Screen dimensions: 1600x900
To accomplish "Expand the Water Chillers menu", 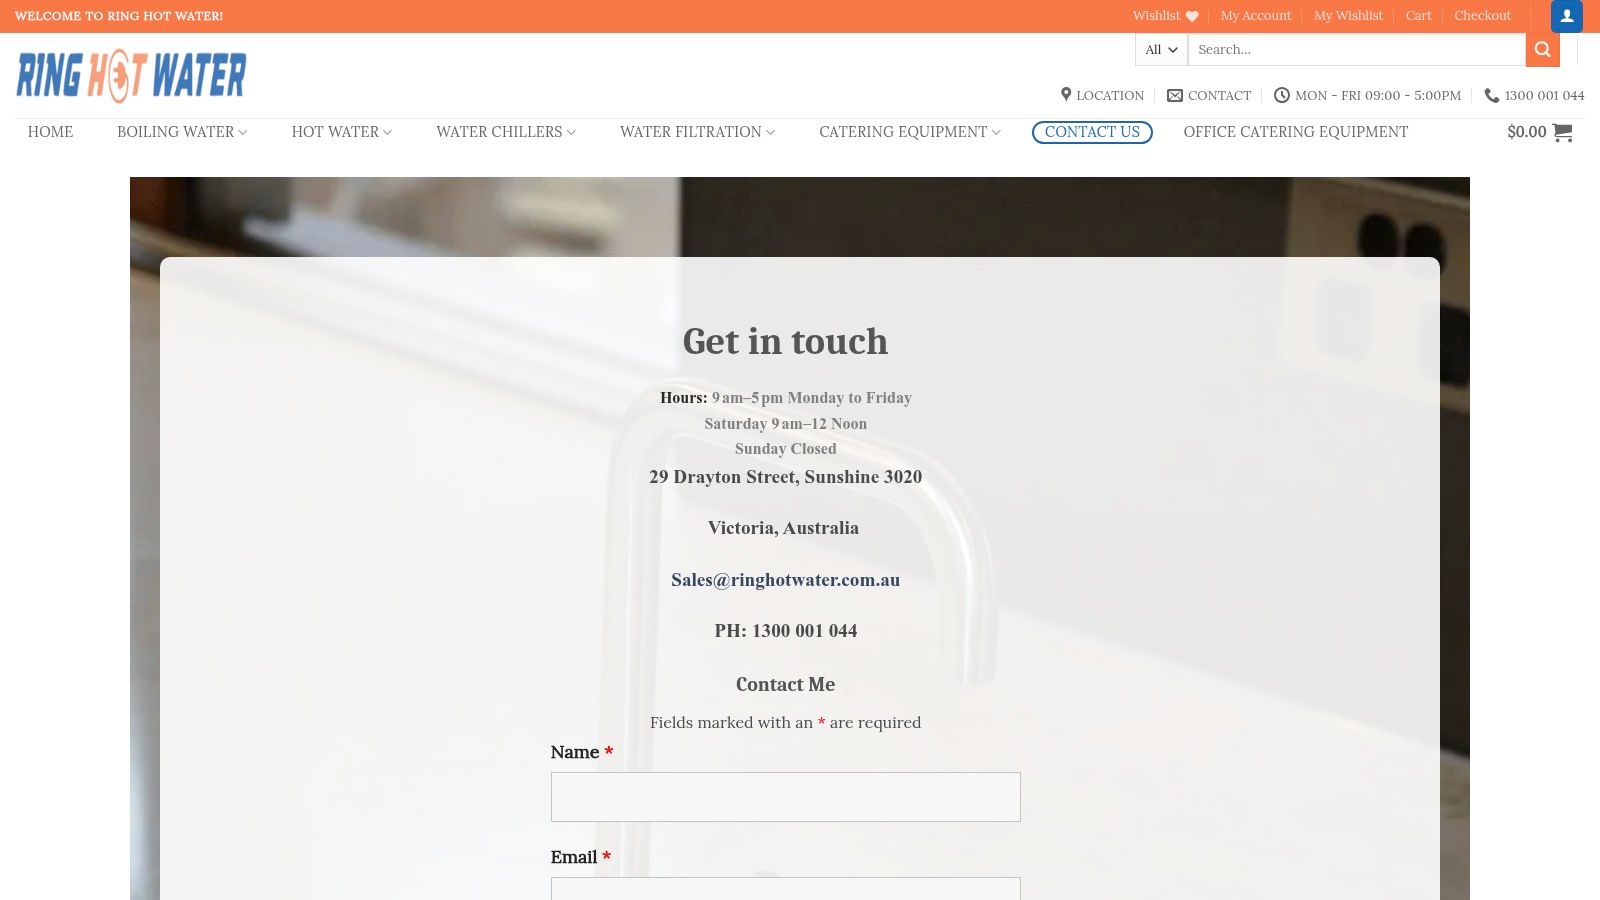I will pos(506,132).
